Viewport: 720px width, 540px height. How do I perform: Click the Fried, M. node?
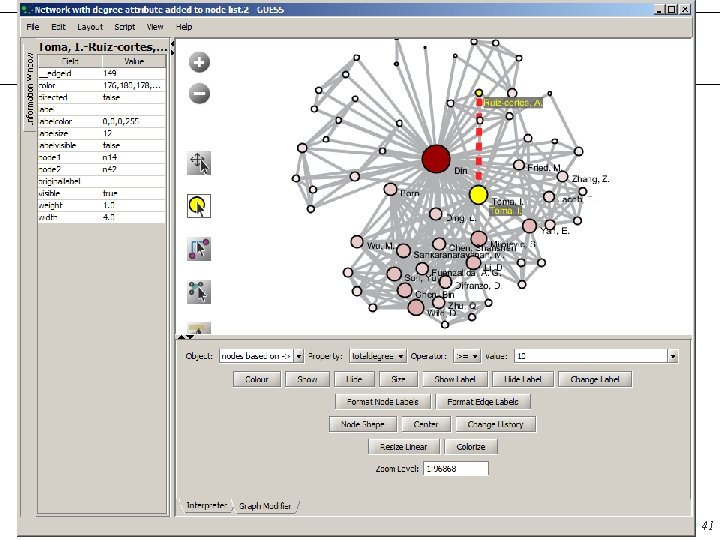518,165
